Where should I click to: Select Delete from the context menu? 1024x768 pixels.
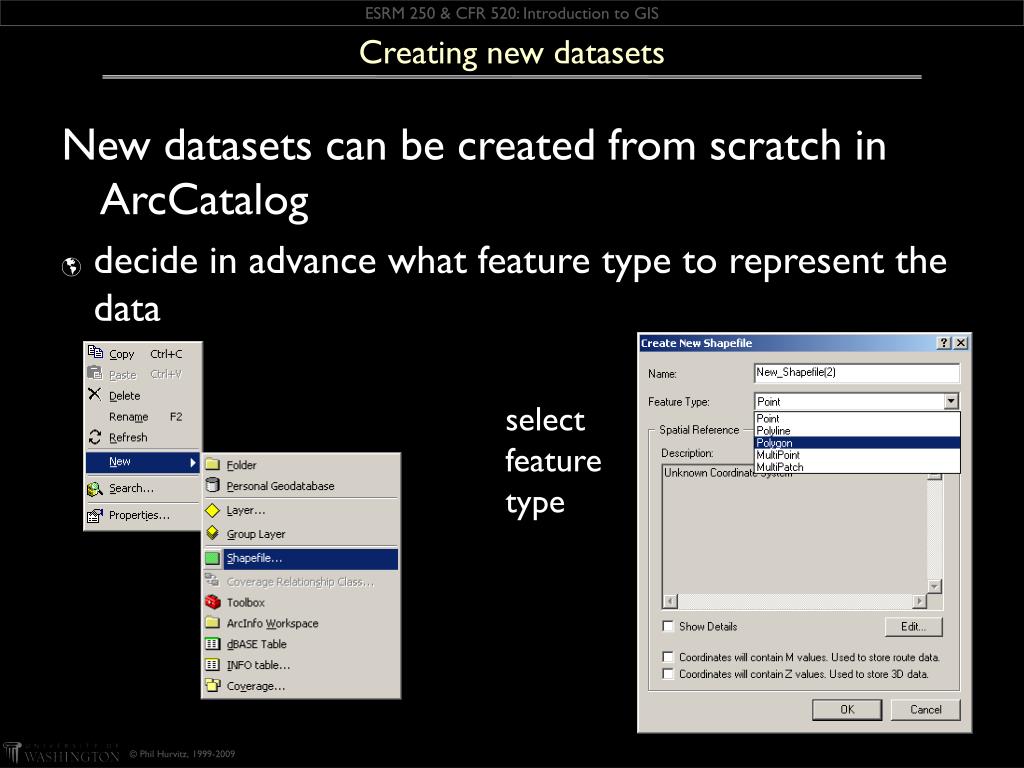pos(143,395)
